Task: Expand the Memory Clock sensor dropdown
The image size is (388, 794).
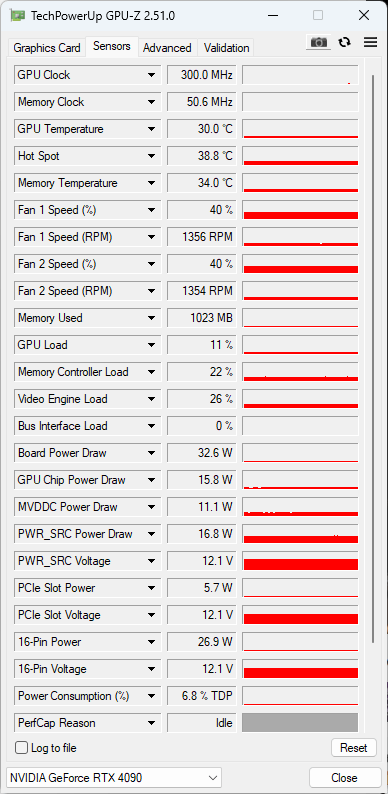Action: [151, 102]
